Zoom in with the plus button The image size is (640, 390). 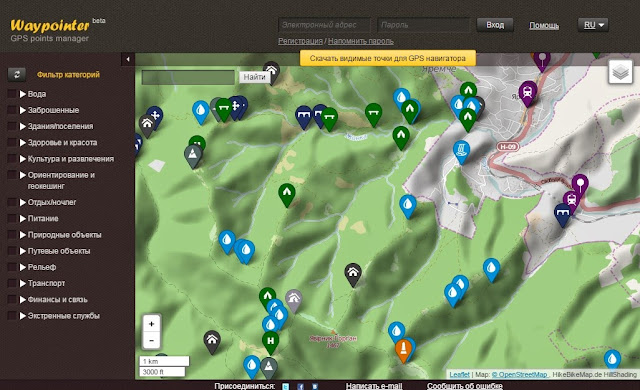(x=151, y=324)
